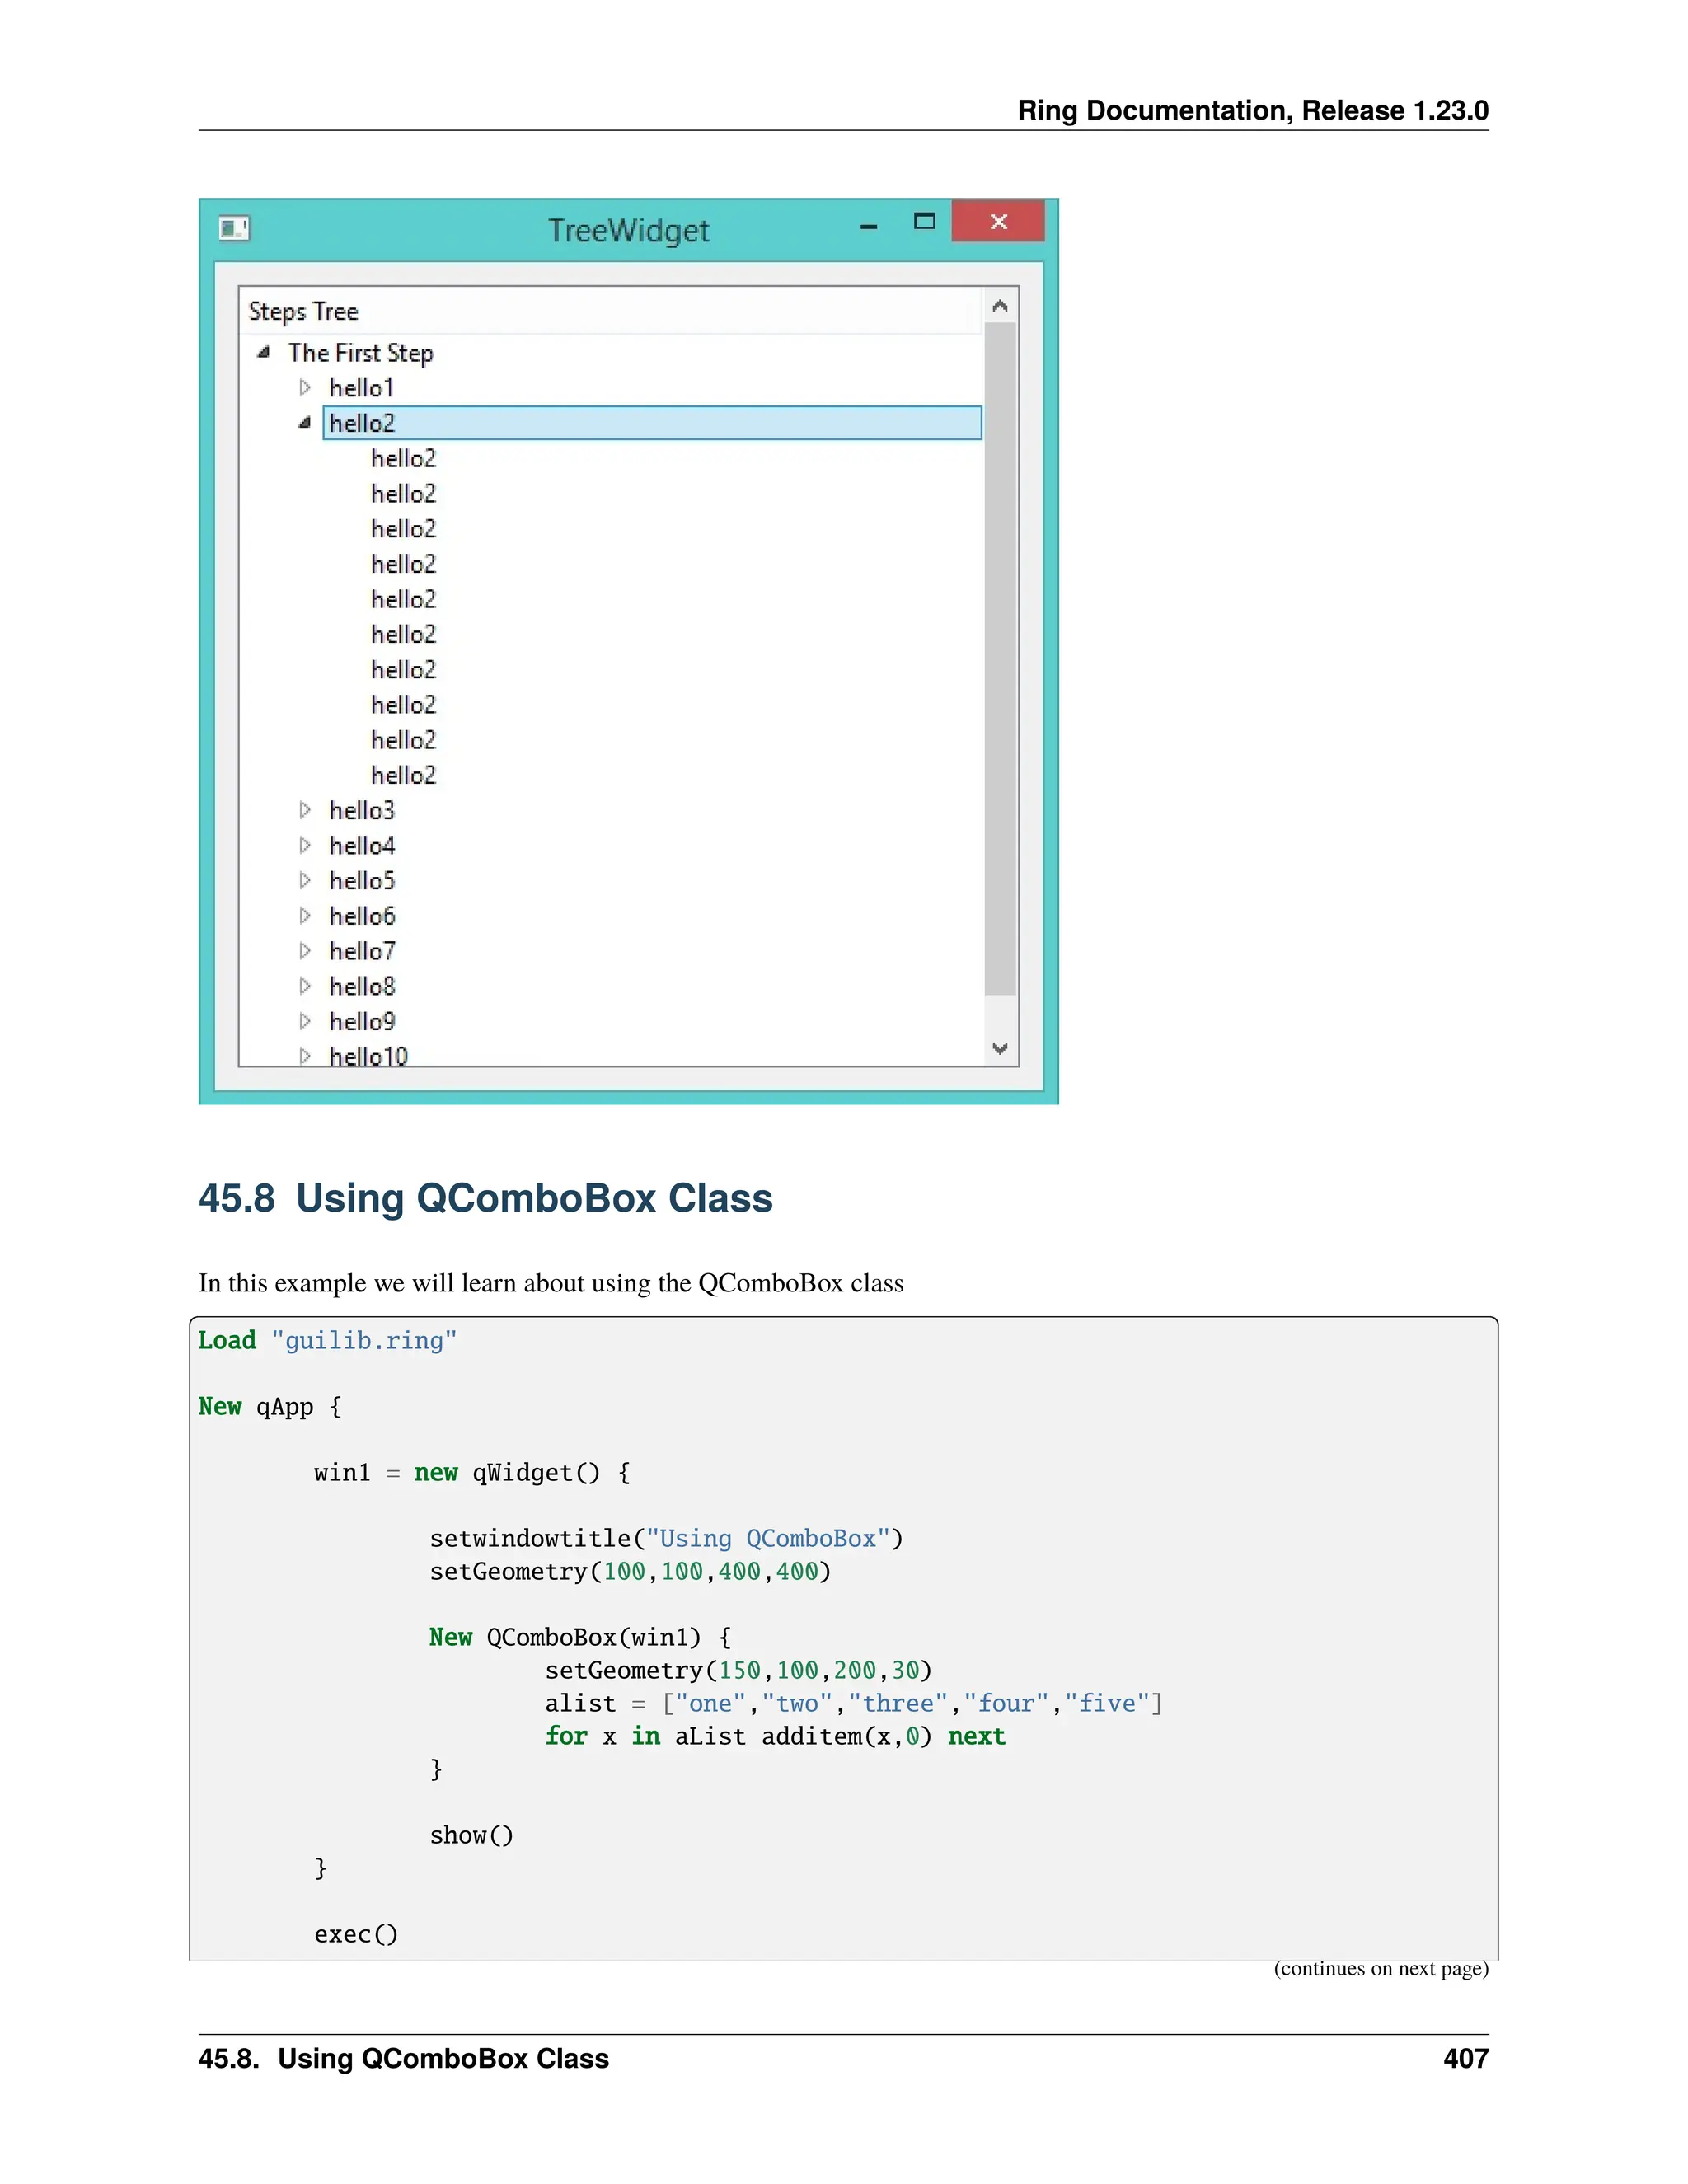This screenshot has width=1688, height=2184.
Task: Click the scroll up arrow in tree
Action: tap(1000, 306)
